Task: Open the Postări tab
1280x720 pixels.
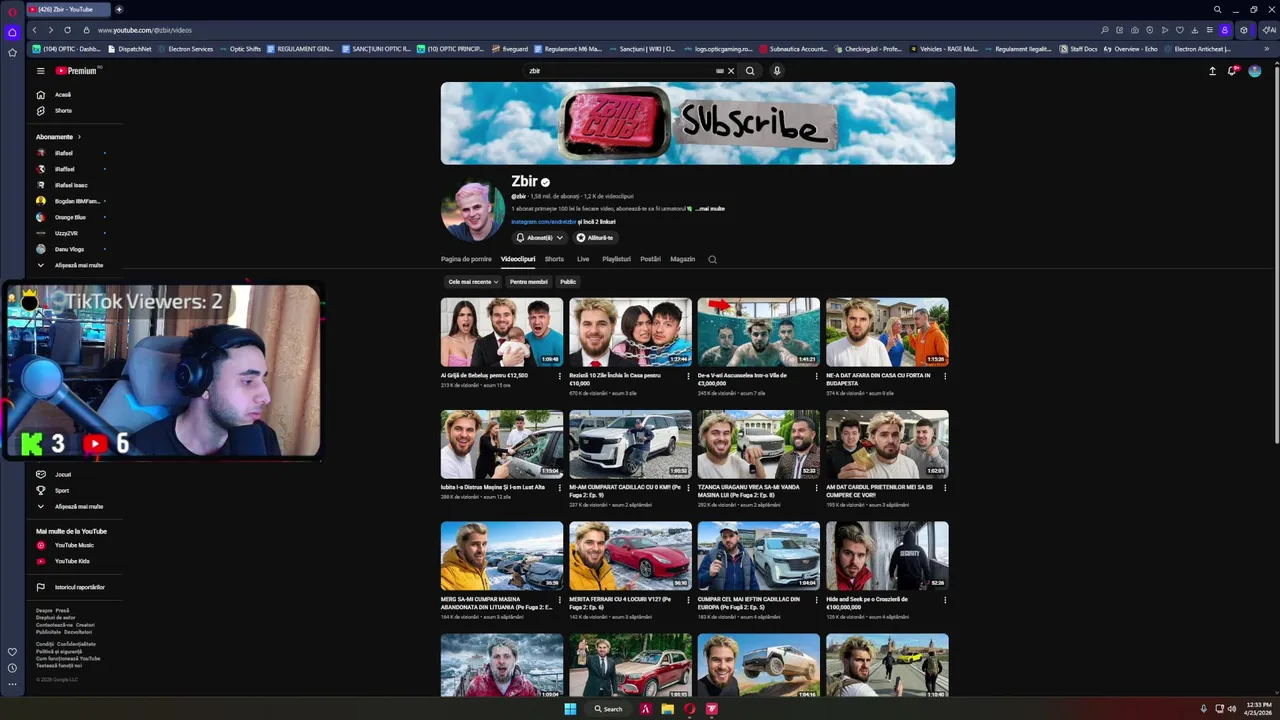Action: (650, 259)
